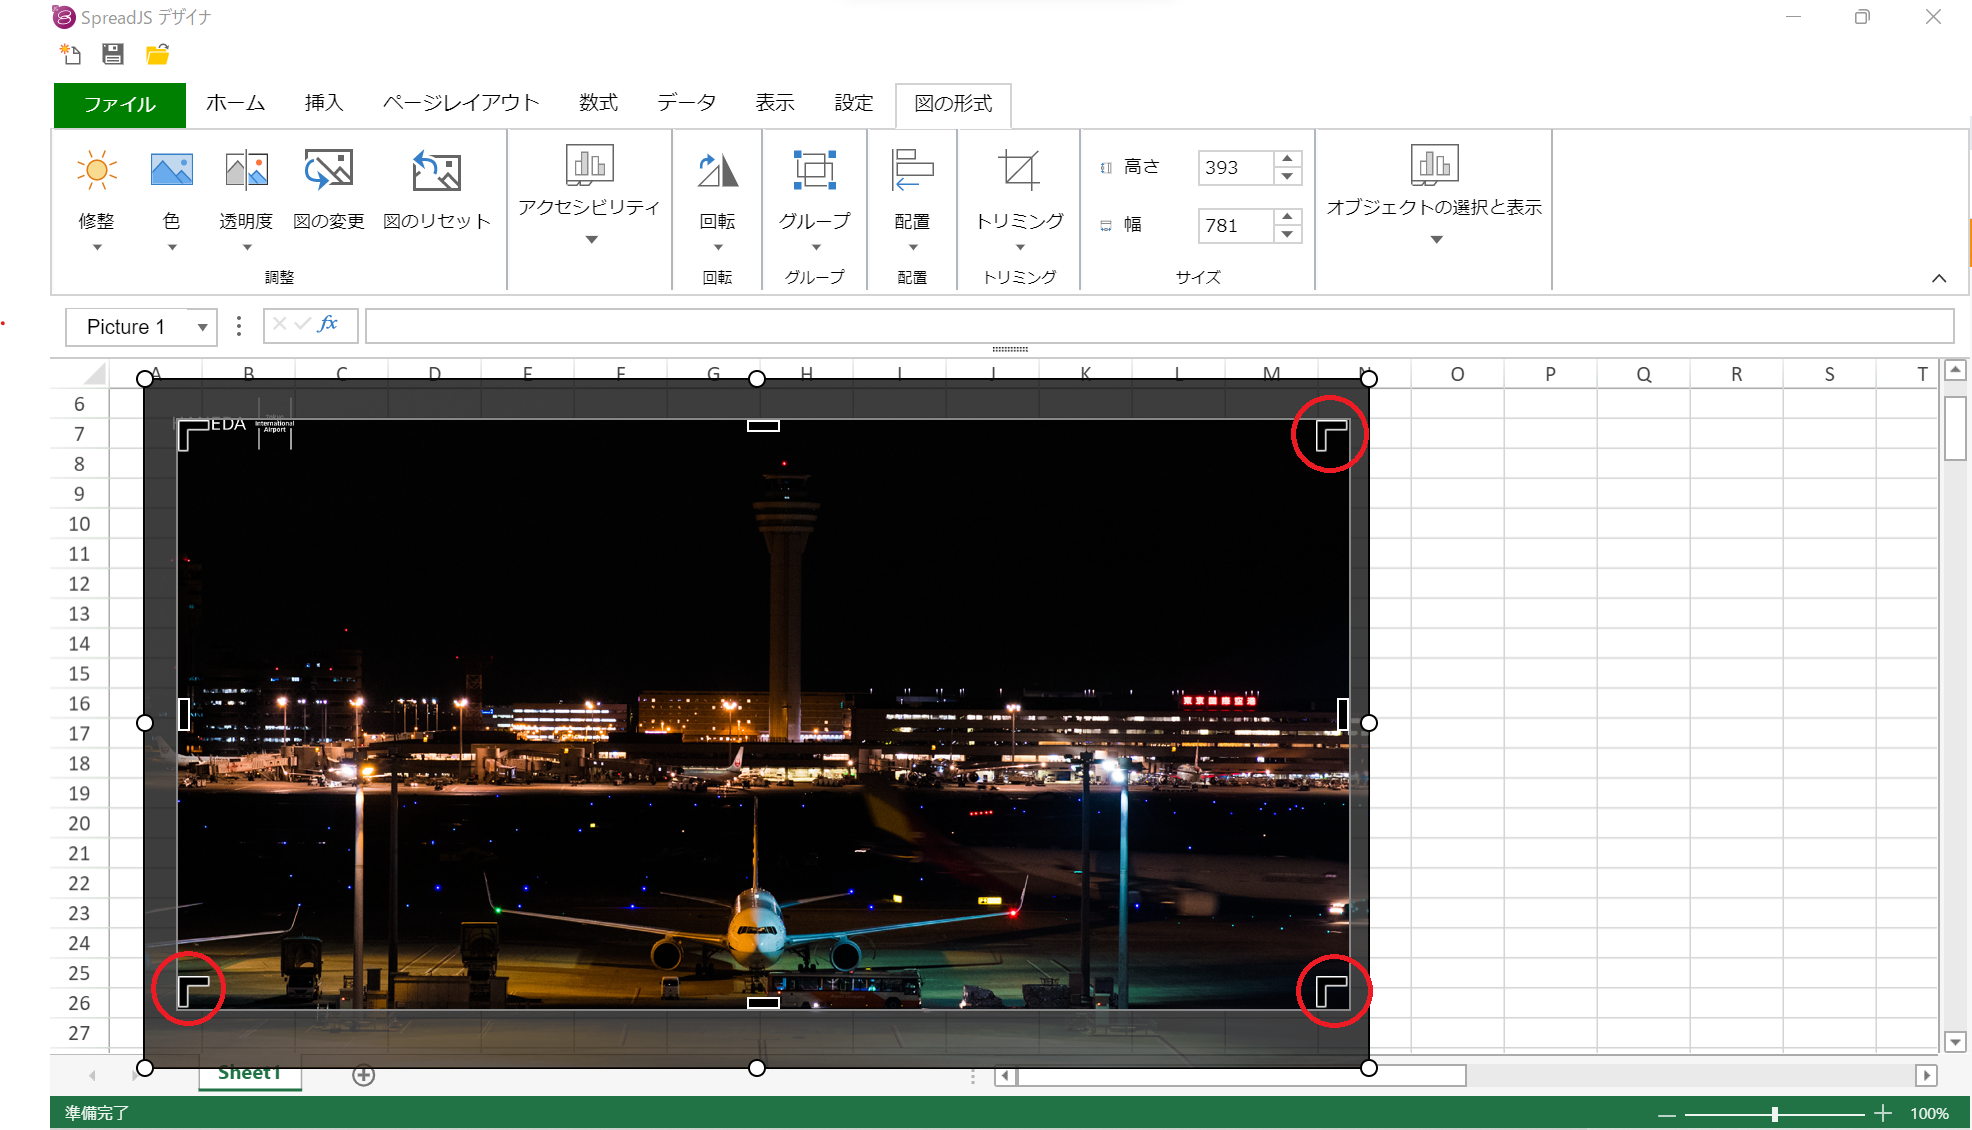1972x1130 pixels.
Task: Click the new document icon in quick access toolbar
Action: [x=70, y=55]
